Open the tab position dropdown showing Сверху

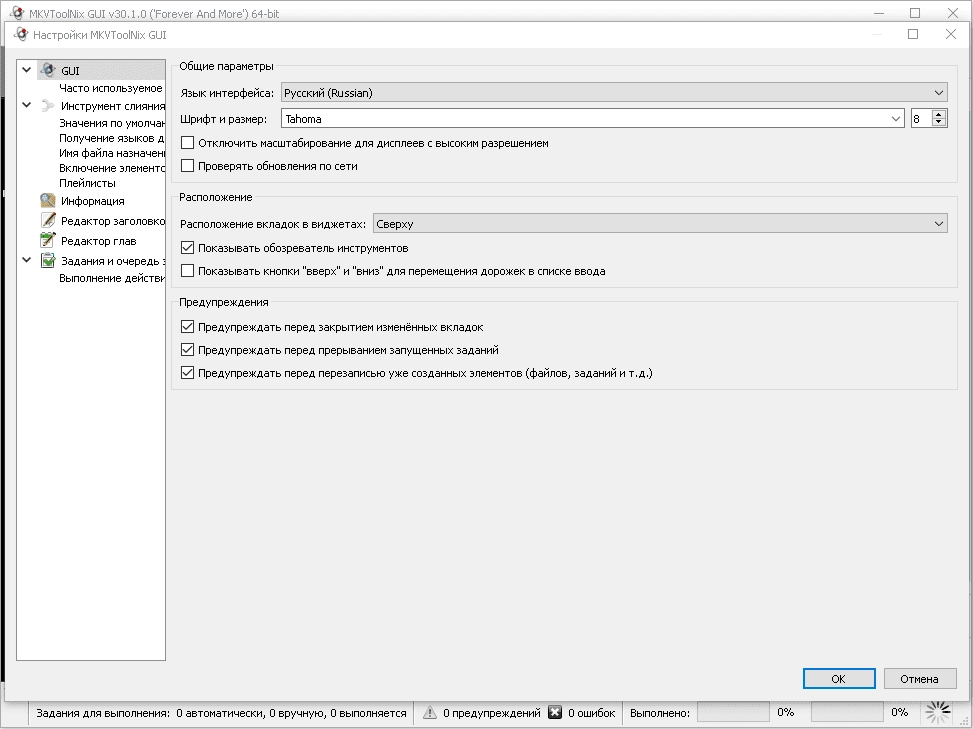pyautogui.click(x=660, y=223)
